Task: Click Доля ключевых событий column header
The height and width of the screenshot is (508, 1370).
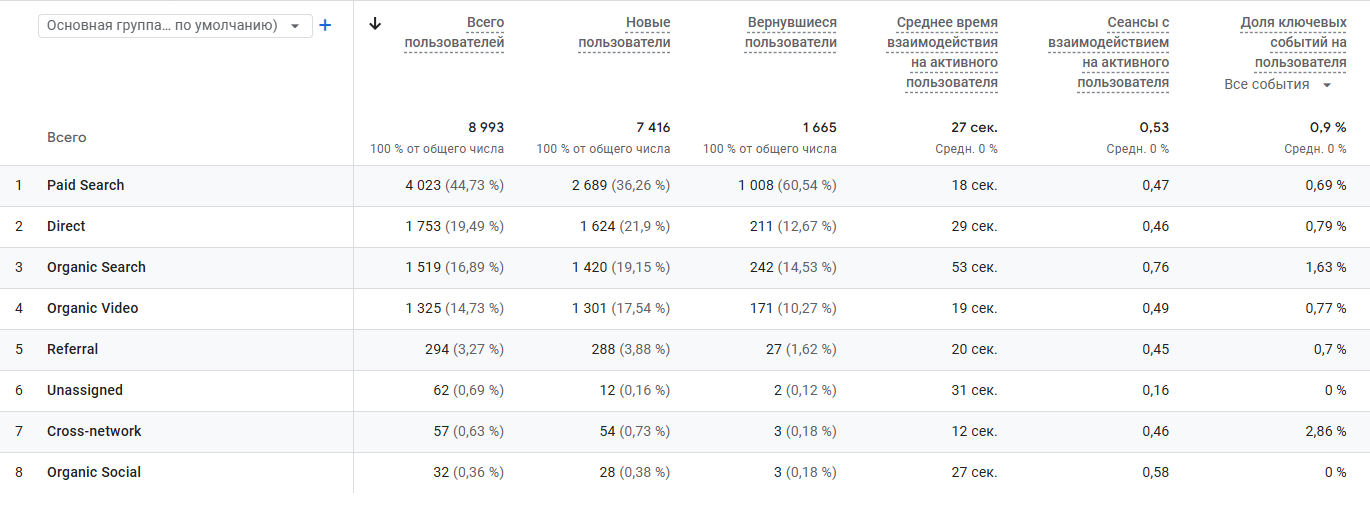Action: [x=1292, y=42]
